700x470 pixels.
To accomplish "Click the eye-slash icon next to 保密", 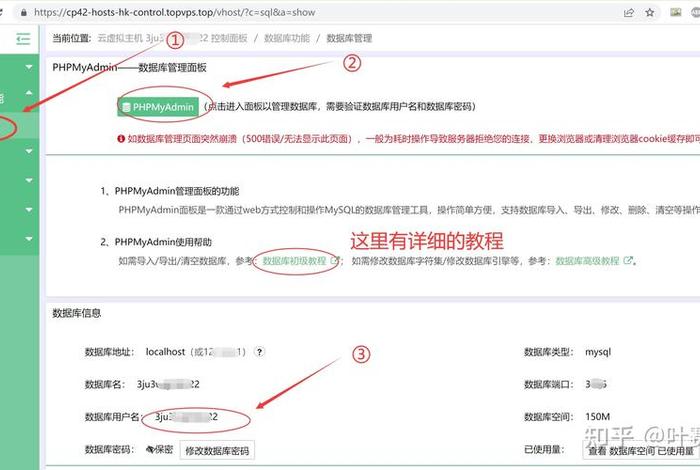I will [150, 449].
